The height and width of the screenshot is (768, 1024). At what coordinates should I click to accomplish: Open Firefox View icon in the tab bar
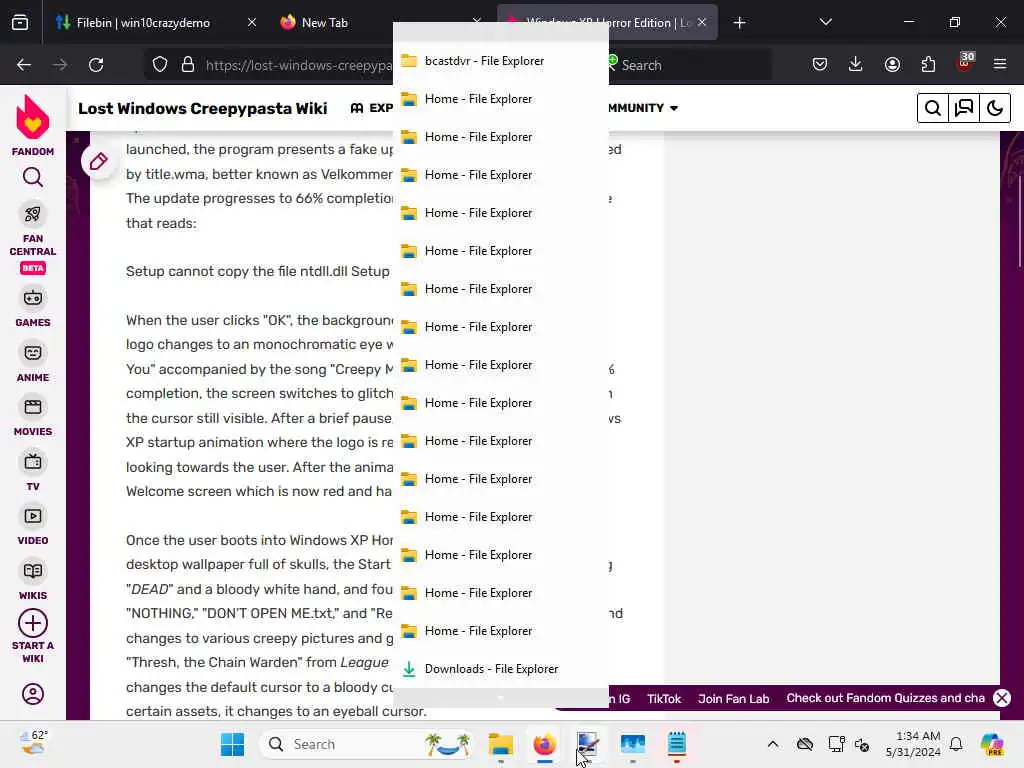click(x=20, y=23)
